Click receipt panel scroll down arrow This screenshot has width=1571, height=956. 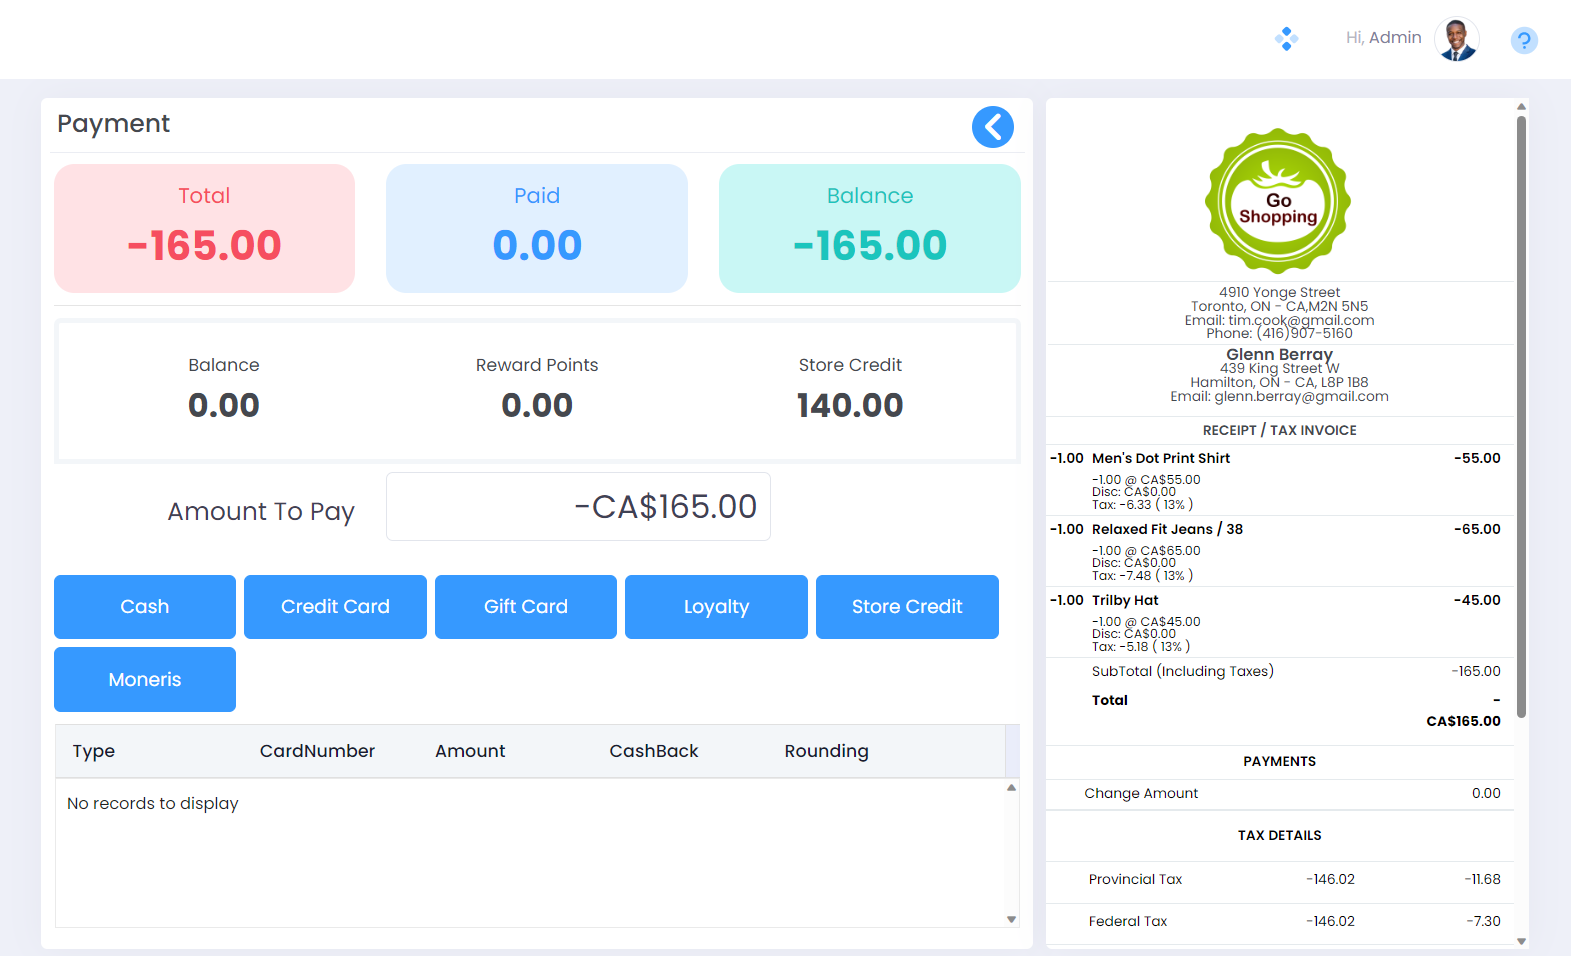(1521, 941)
